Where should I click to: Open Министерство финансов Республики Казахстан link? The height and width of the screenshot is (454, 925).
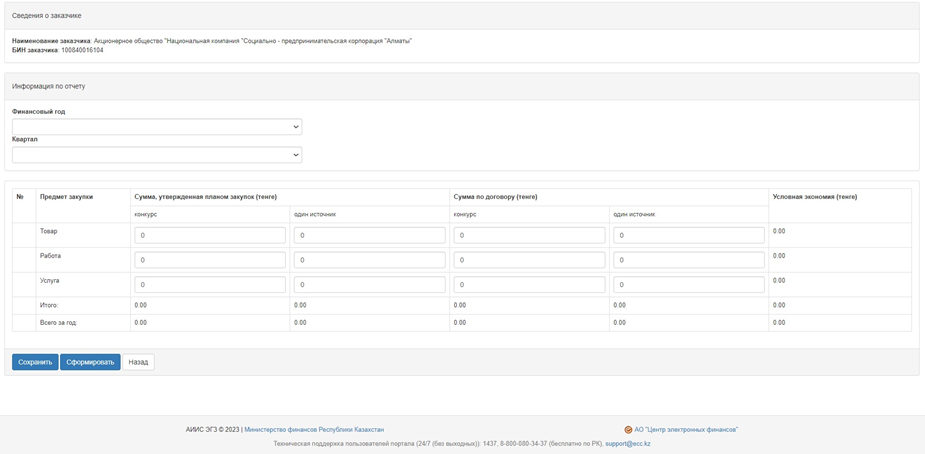pyautogui.click(x=314, y=429)
